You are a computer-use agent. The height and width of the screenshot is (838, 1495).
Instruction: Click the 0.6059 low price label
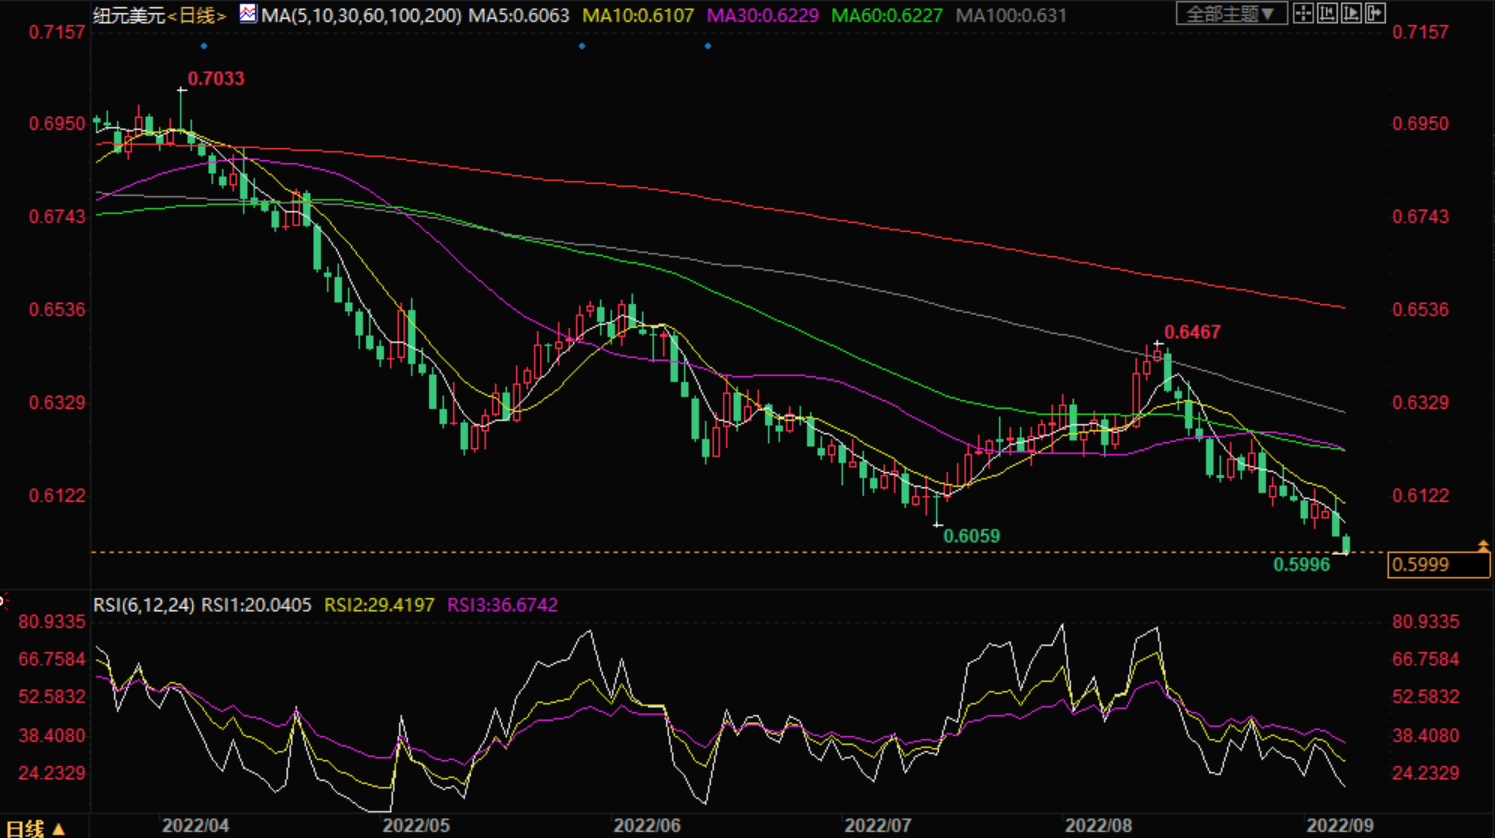[972, 536]
